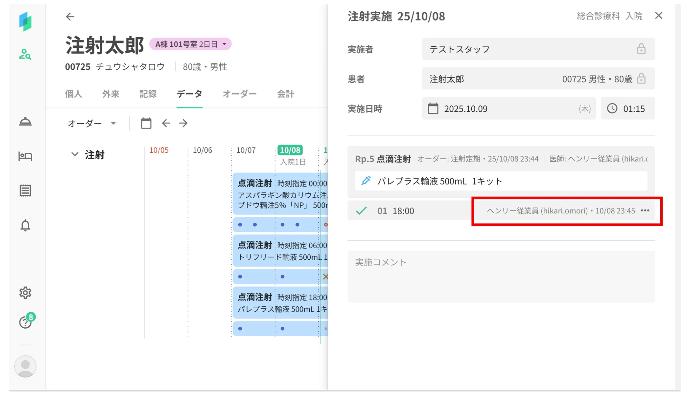Screen dimensions: 693x406
Task: Switch to the 会計 tab
Action: 286,94
